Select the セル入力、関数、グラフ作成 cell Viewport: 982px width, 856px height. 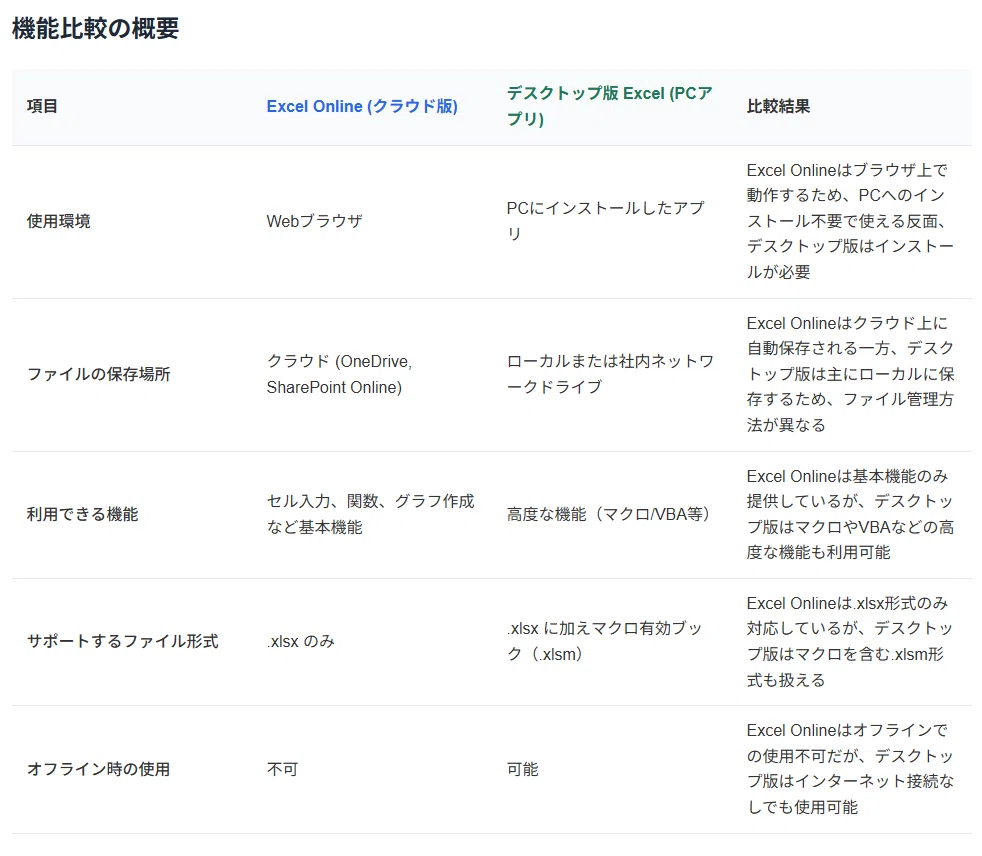coord(370,514)
